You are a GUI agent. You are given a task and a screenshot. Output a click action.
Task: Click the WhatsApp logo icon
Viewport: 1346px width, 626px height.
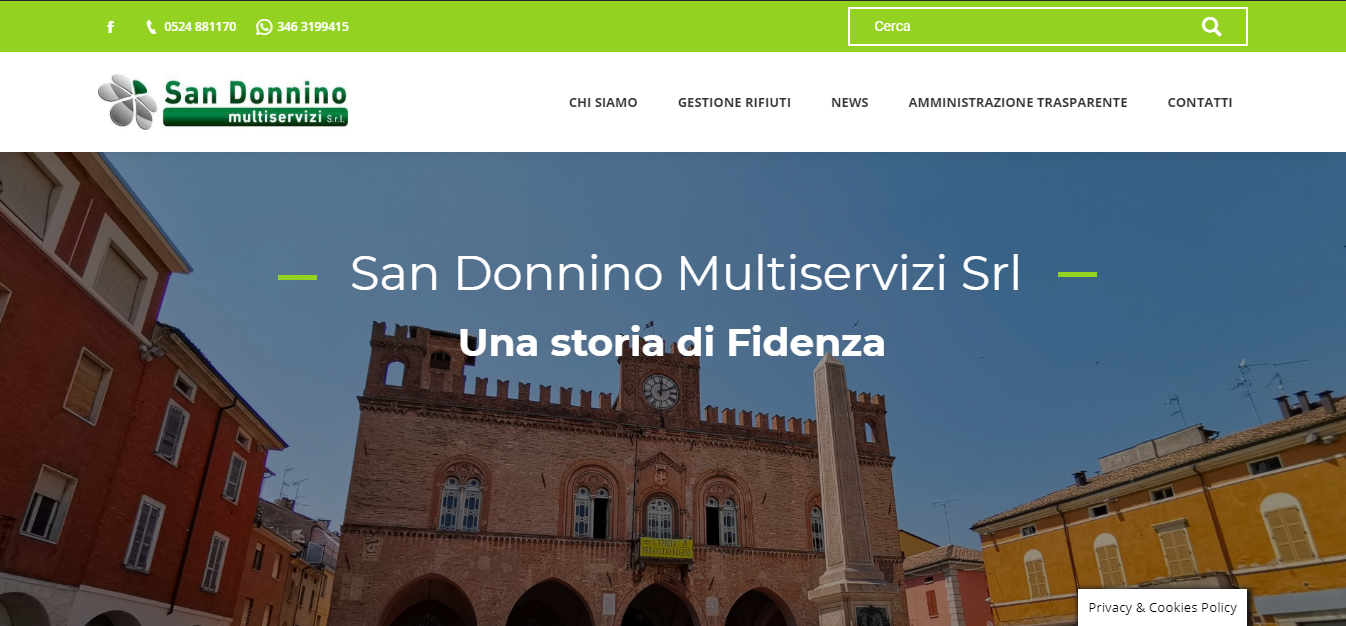(x=264, y=27)
